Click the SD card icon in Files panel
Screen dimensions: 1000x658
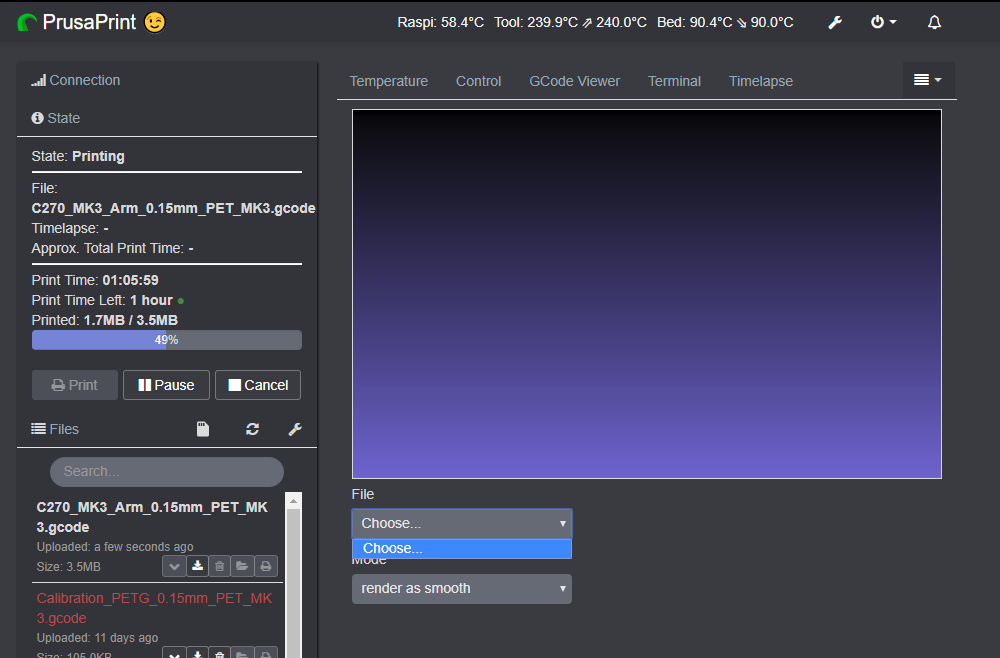202,428
